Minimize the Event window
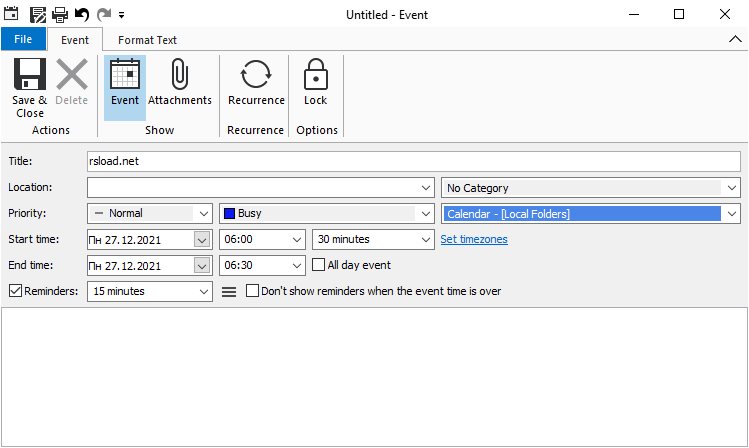 click(x=634, y=14)
